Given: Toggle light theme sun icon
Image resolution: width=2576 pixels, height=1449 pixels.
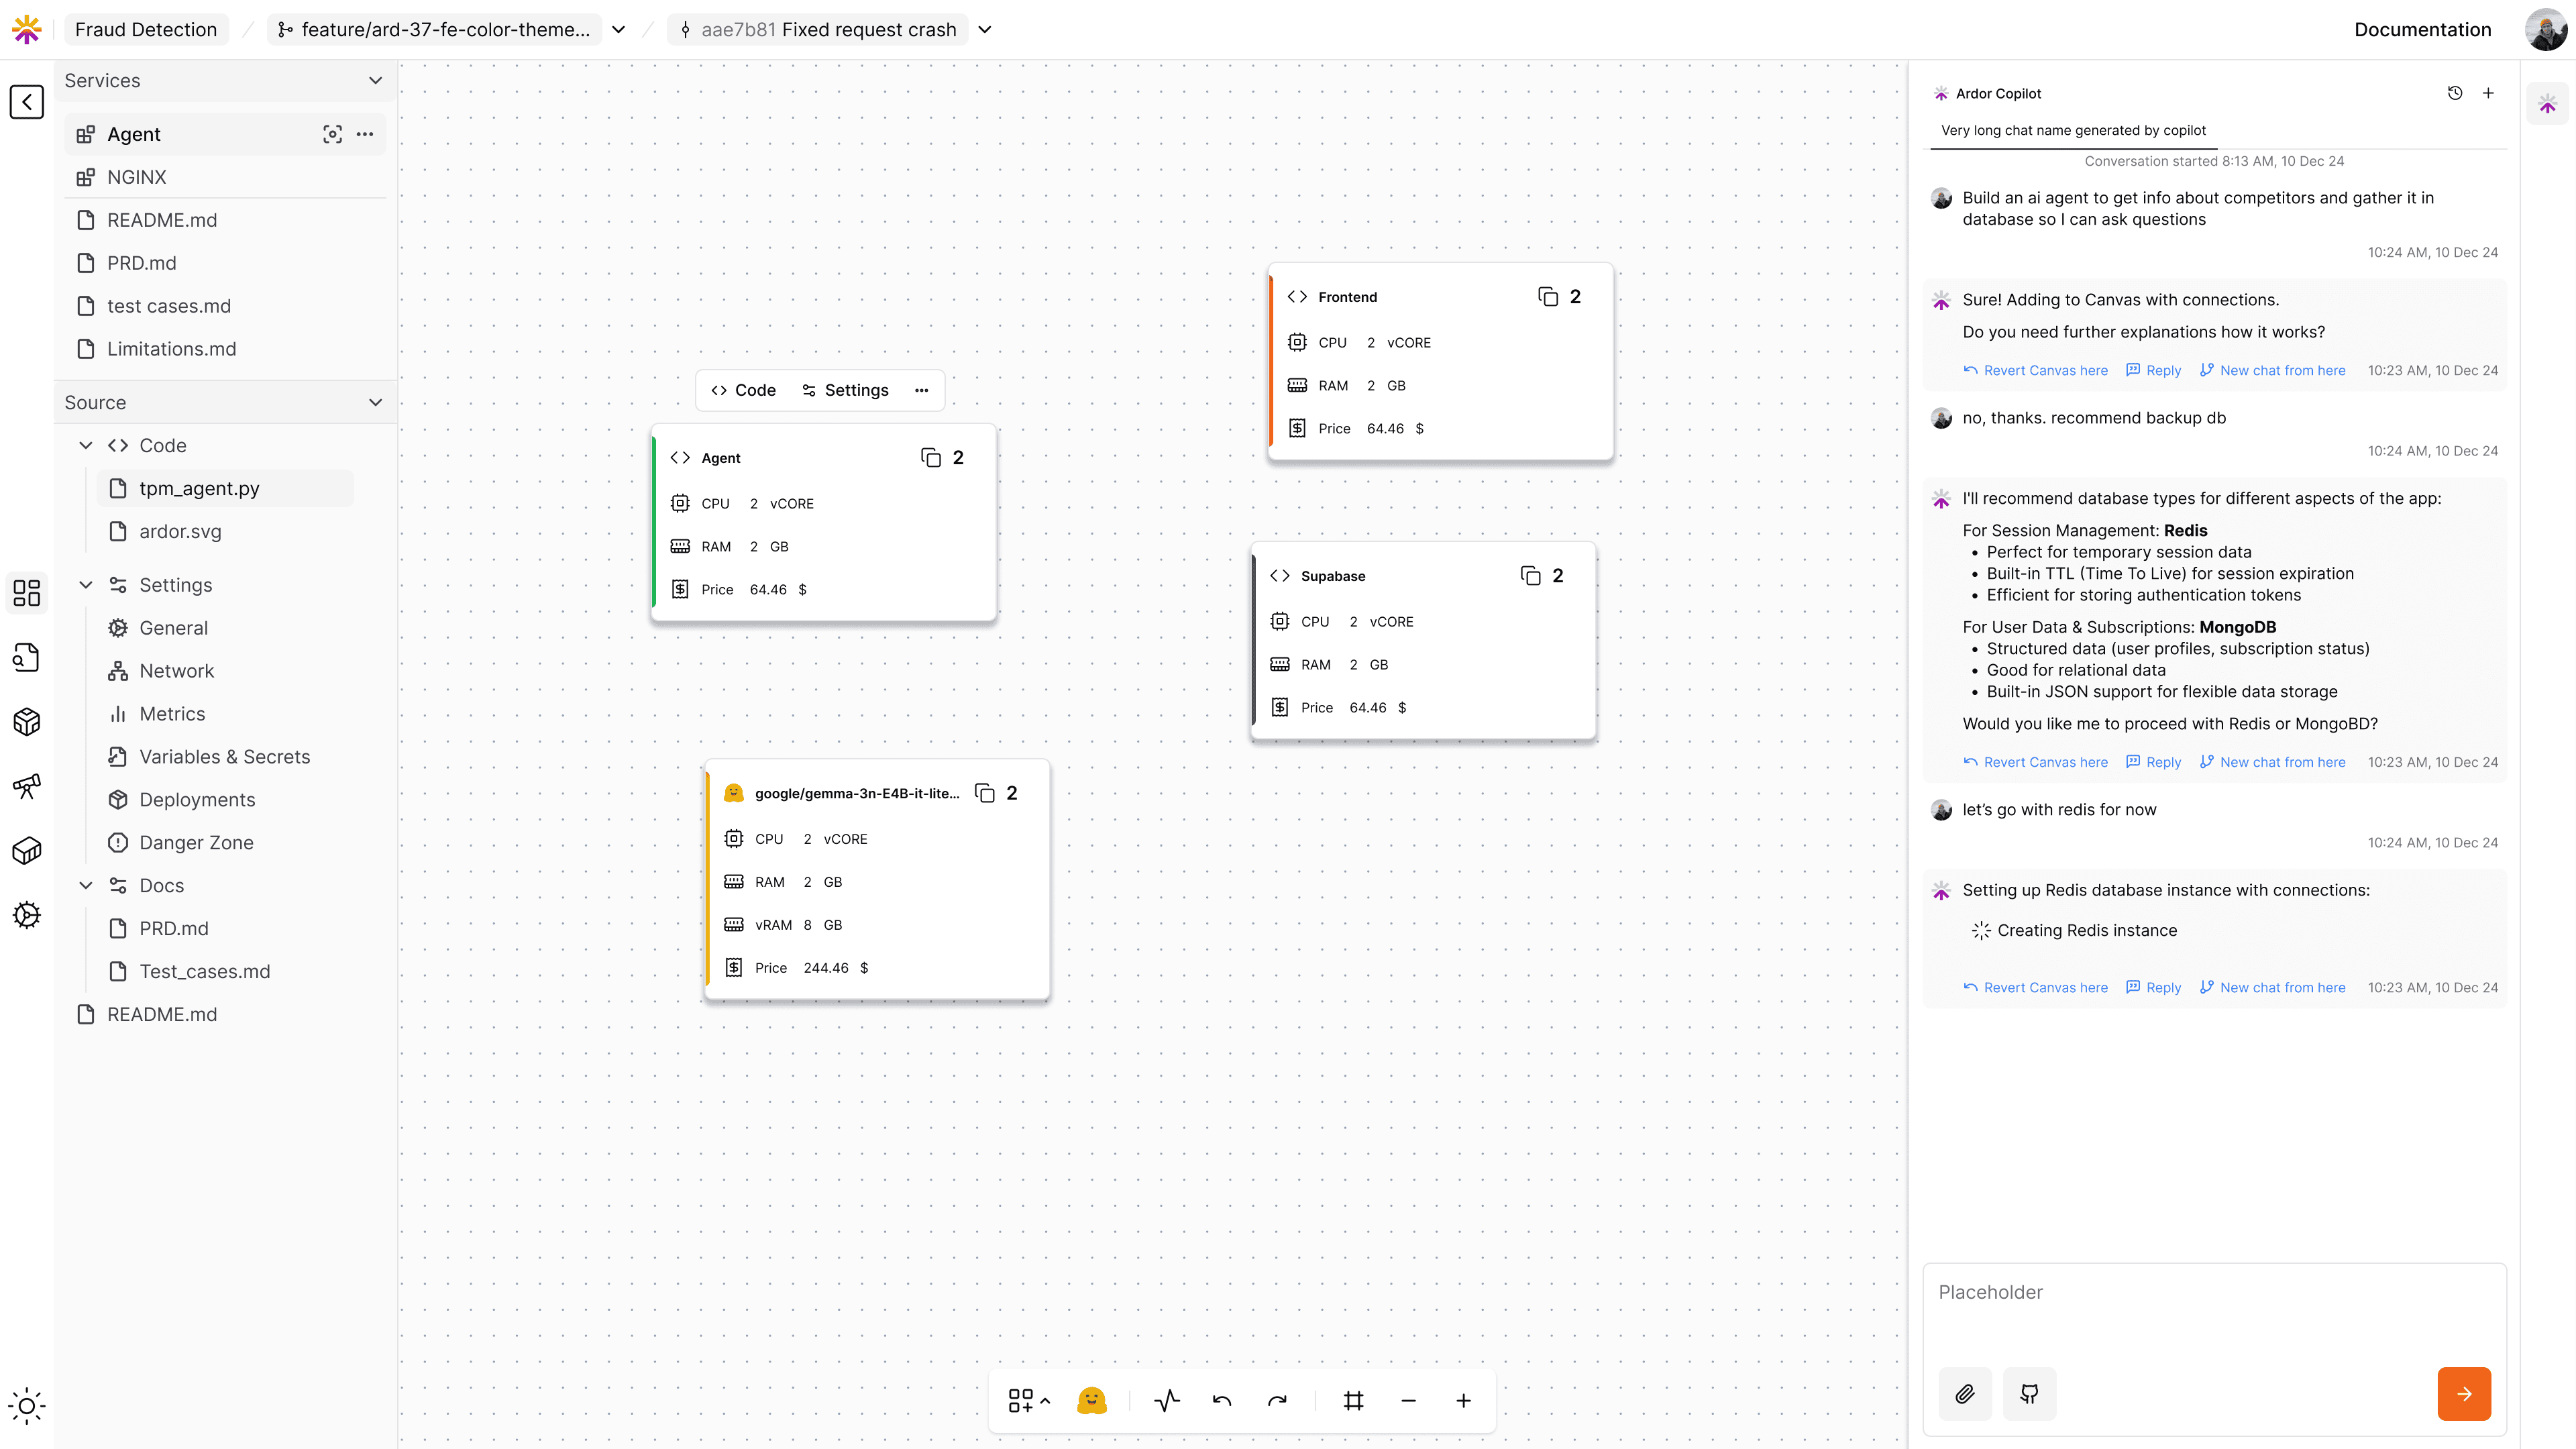Looking at the screenshot, I should tap(27, 1406).
